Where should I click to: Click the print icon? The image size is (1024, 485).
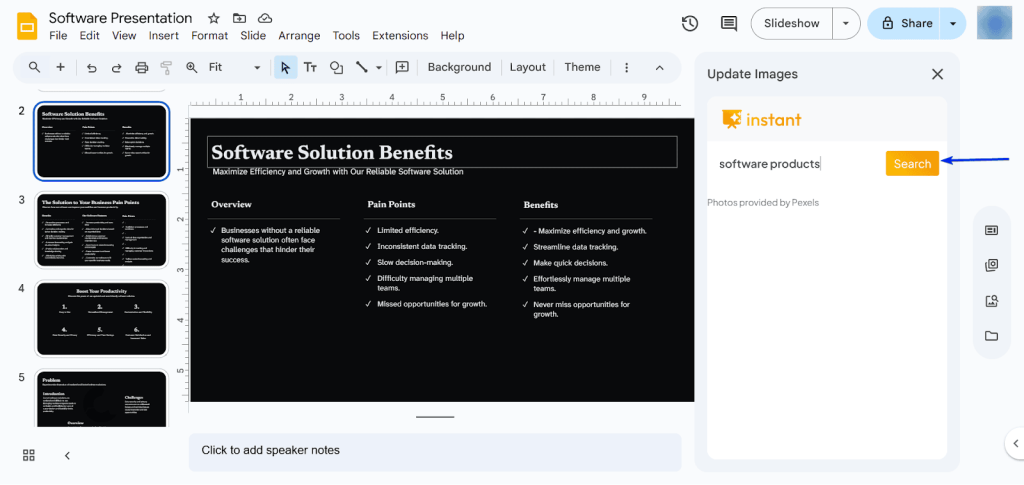click(141, 68)
